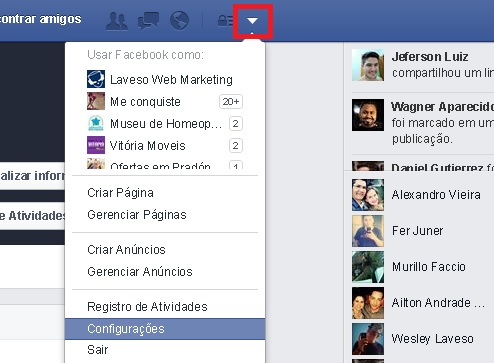Switch to Museu de Homeop... page
Image resolution: width=494 pixels, height=363 pixels.
click(x=165, y=123)
